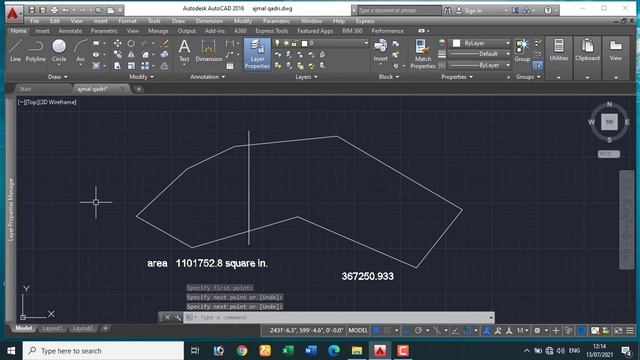Select the Dimension tool
Screen dimensions: 640x360
[x=209, y=51]
